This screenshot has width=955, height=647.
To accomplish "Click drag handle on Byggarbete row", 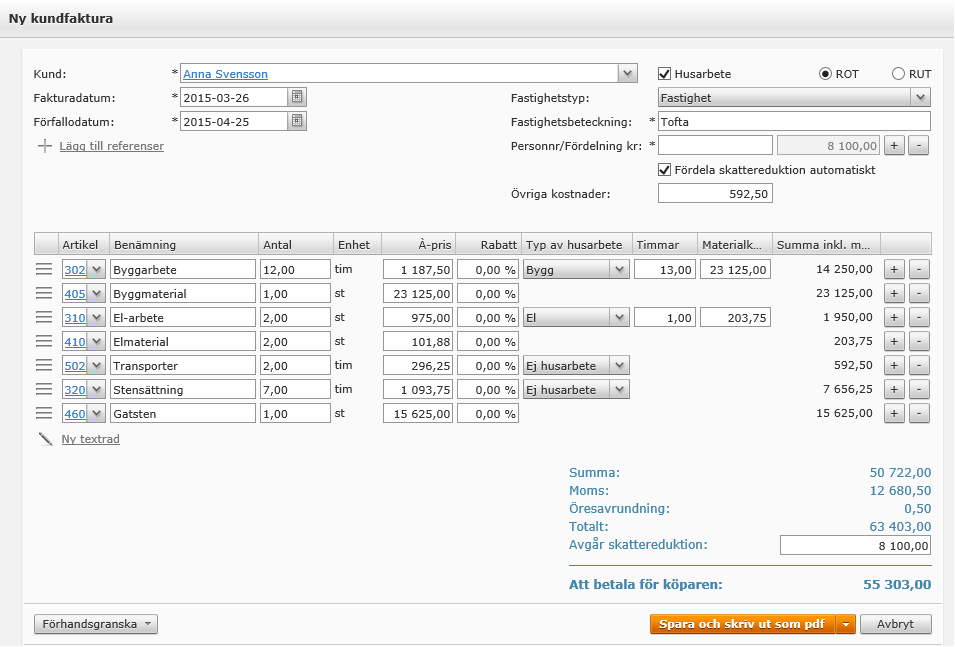I will (44, 269).
